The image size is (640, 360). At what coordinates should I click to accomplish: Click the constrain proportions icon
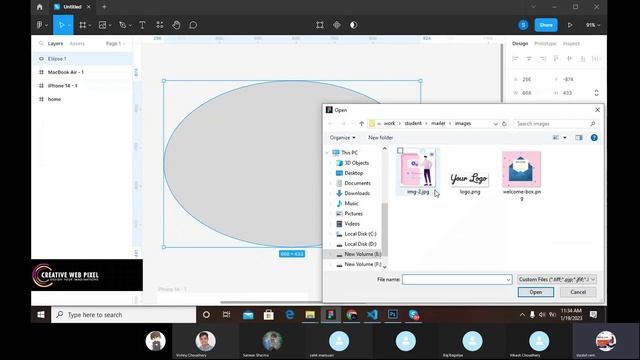pyautogui.click(x=596, y=93)
